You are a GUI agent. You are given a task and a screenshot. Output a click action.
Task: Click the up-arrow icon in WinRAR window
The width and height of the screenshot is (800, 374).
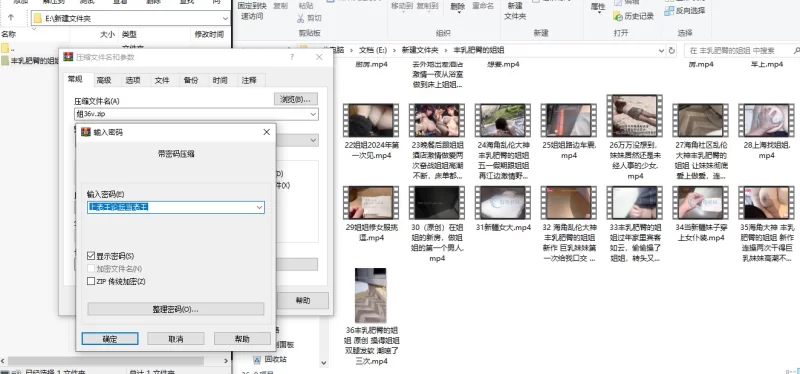pyautogui.click(x=11, y=18)
